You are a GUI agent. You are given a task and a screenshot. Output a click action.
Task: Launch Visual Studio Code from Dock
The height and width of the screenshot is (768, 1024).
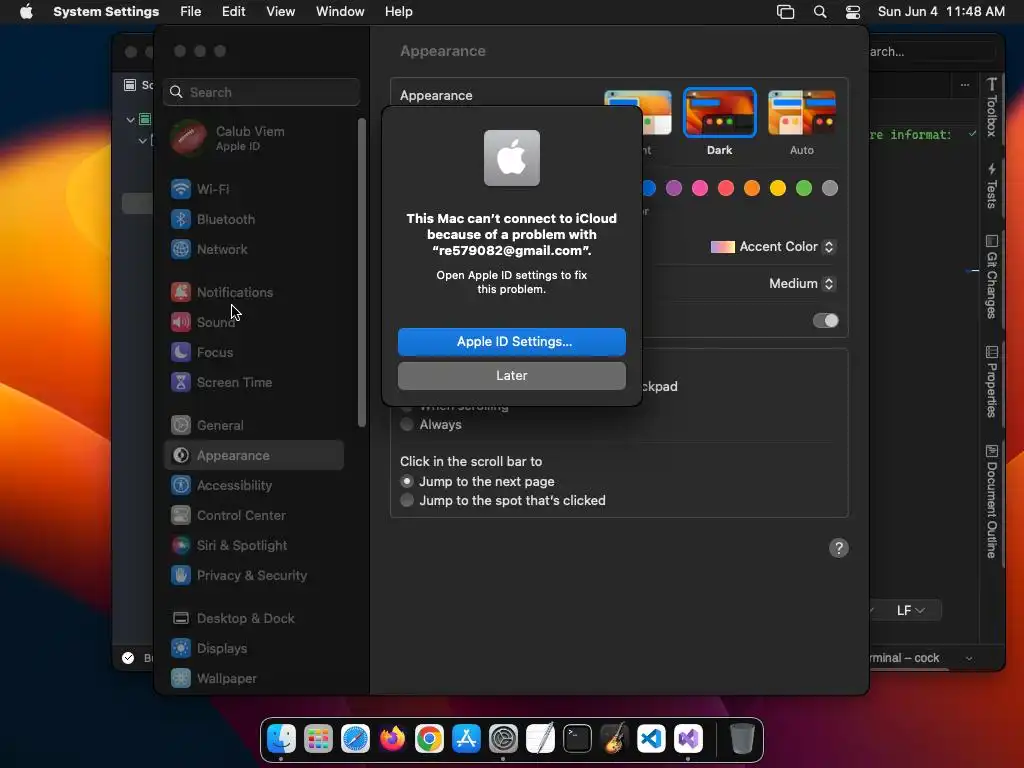pyautogui.click(x=651, y=739)
